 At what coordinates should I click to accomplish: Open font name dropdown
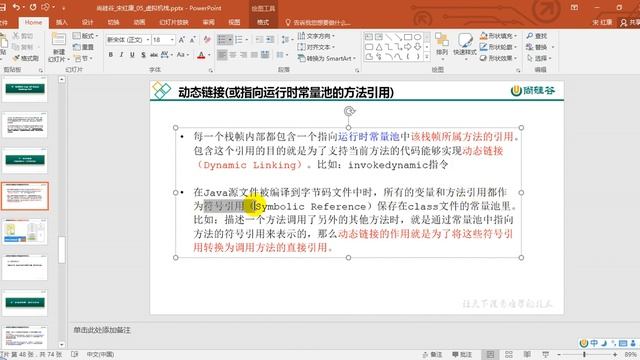(x=148, y=40)
